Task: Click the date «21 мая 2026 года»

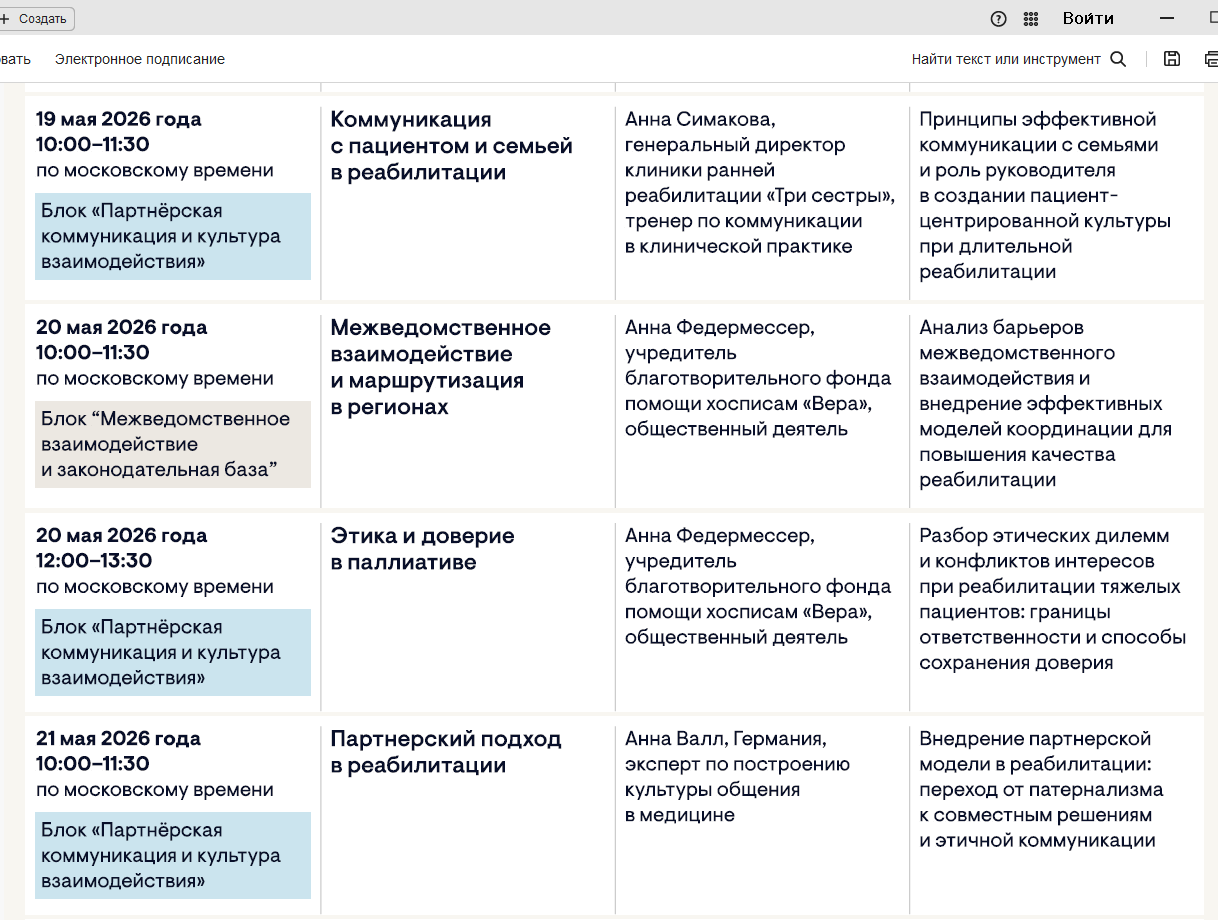Action: [118, 739]
